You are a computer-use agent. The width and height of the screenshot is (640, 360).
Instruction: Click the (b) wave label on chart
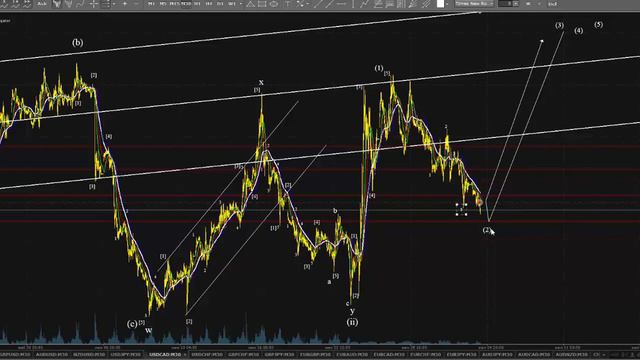click(x=78, y=42)
